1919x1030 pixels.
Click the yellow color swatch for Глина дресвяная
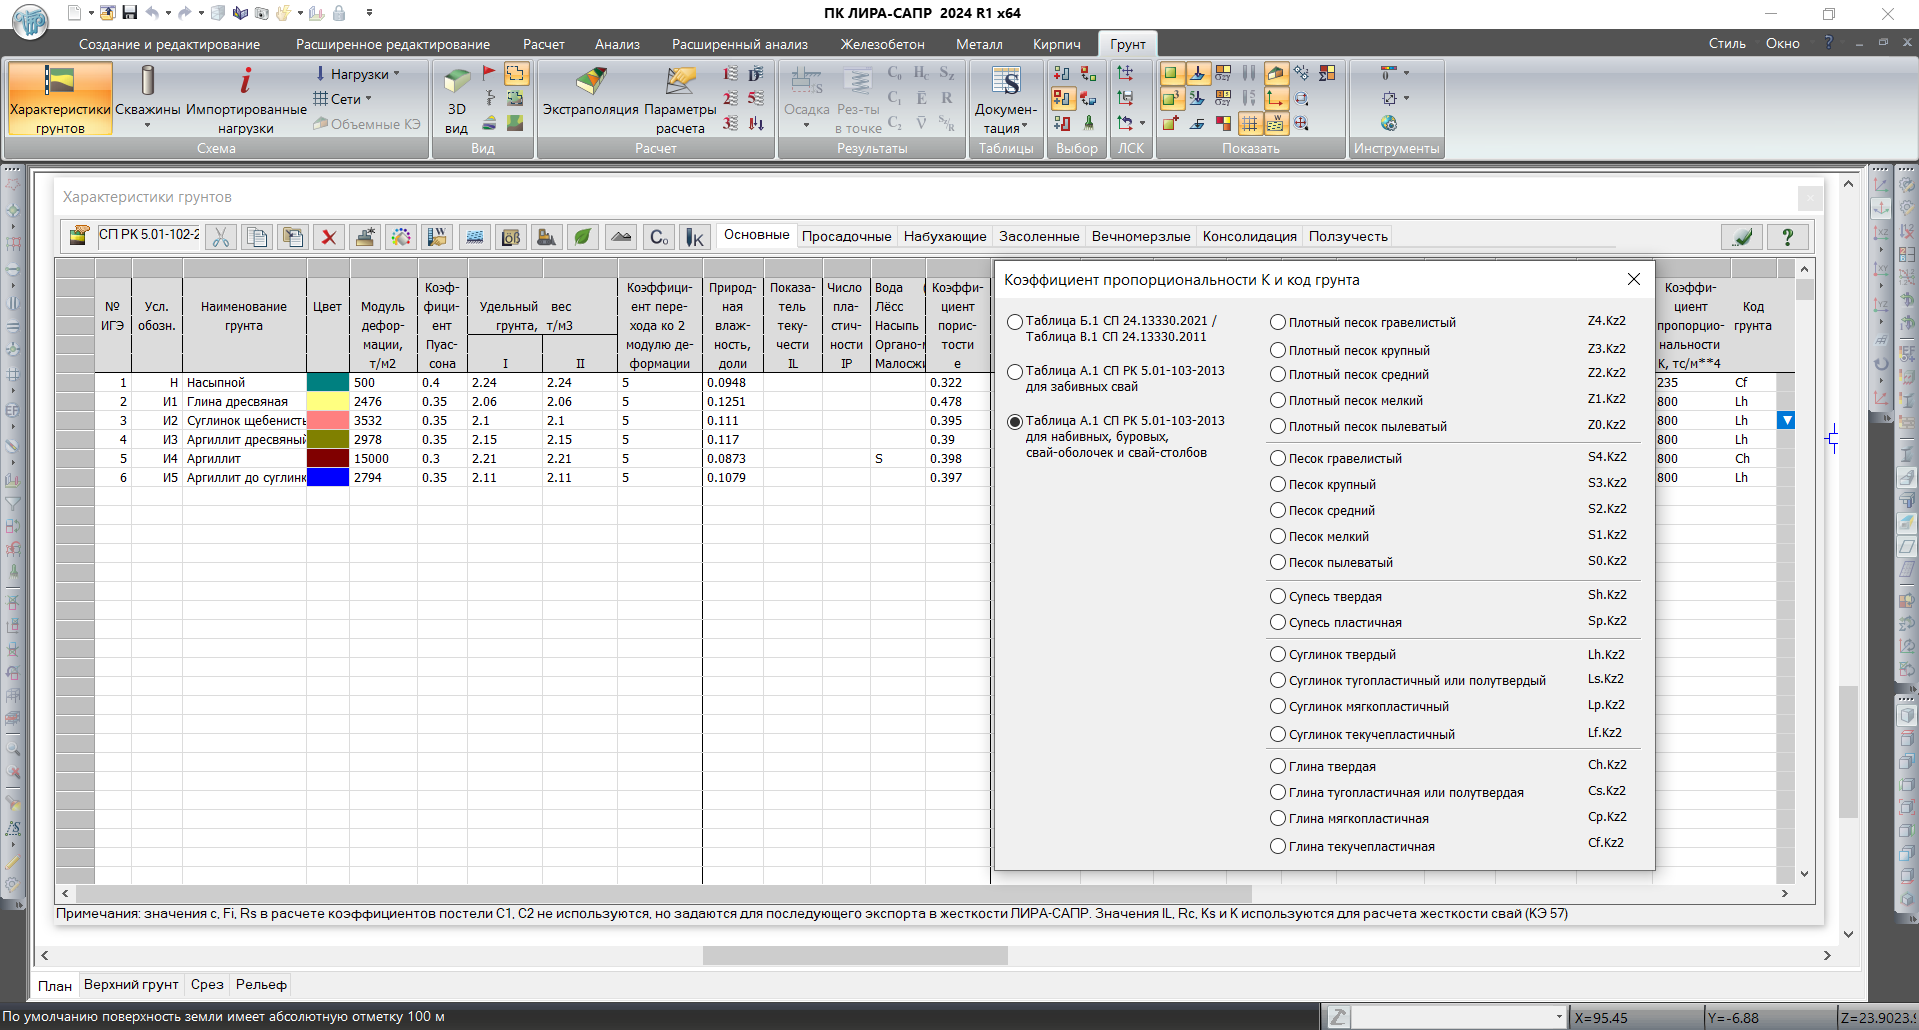pyautogui.click(x=328, y=402)
